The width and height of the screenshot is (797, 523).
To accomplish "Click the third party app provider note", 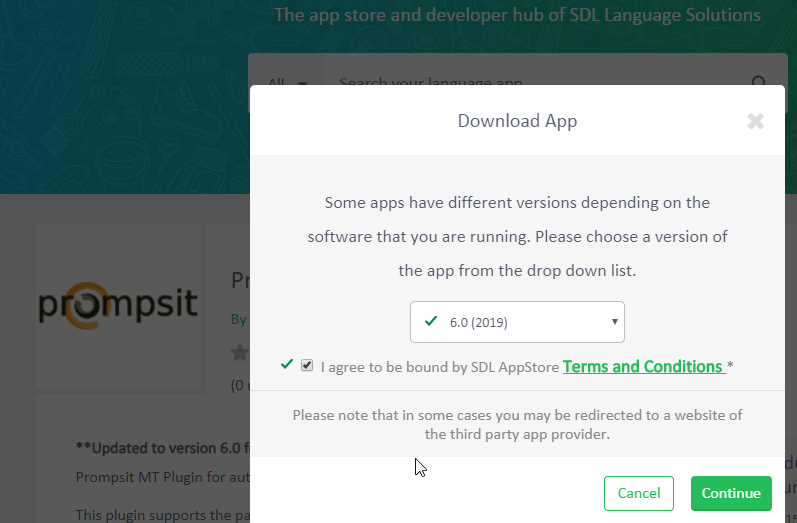I will 517,424.
